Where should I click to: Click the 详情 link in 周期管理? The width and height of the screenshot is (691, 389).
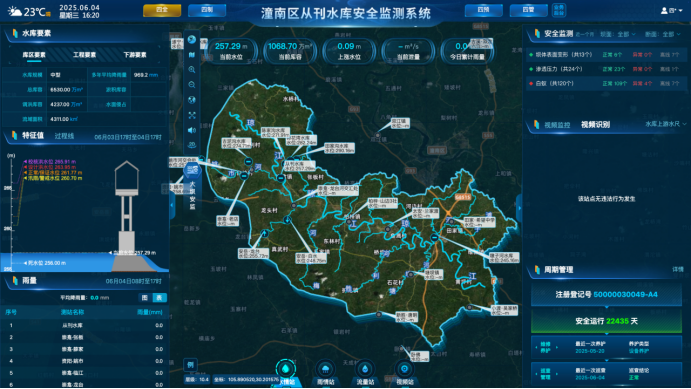click(678, 269)
